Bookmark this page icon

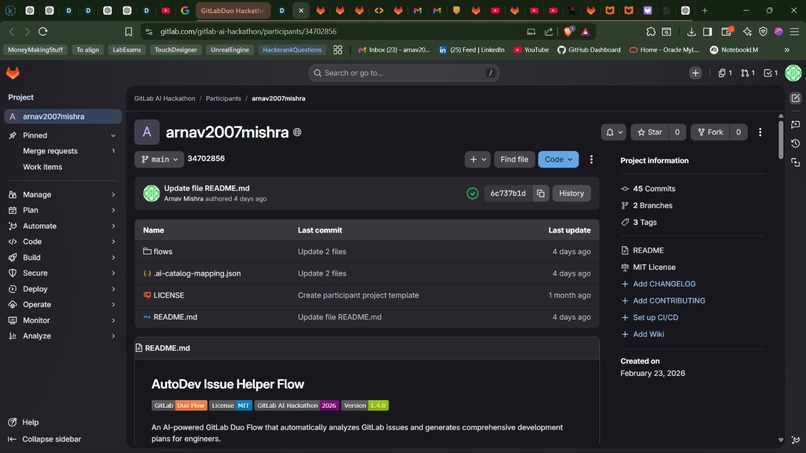click(129, 31)
